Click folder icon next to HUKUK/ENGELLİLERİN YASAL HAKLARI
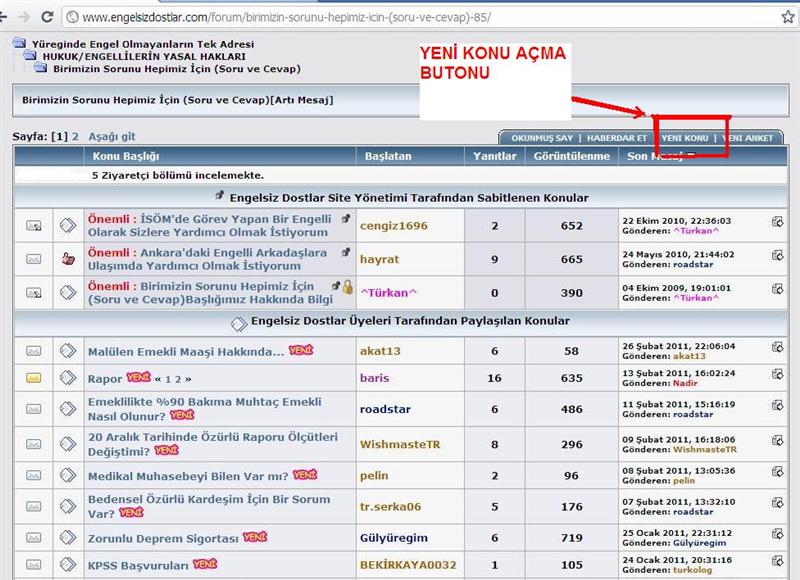800x580 pixels. [x=30, y=57]
